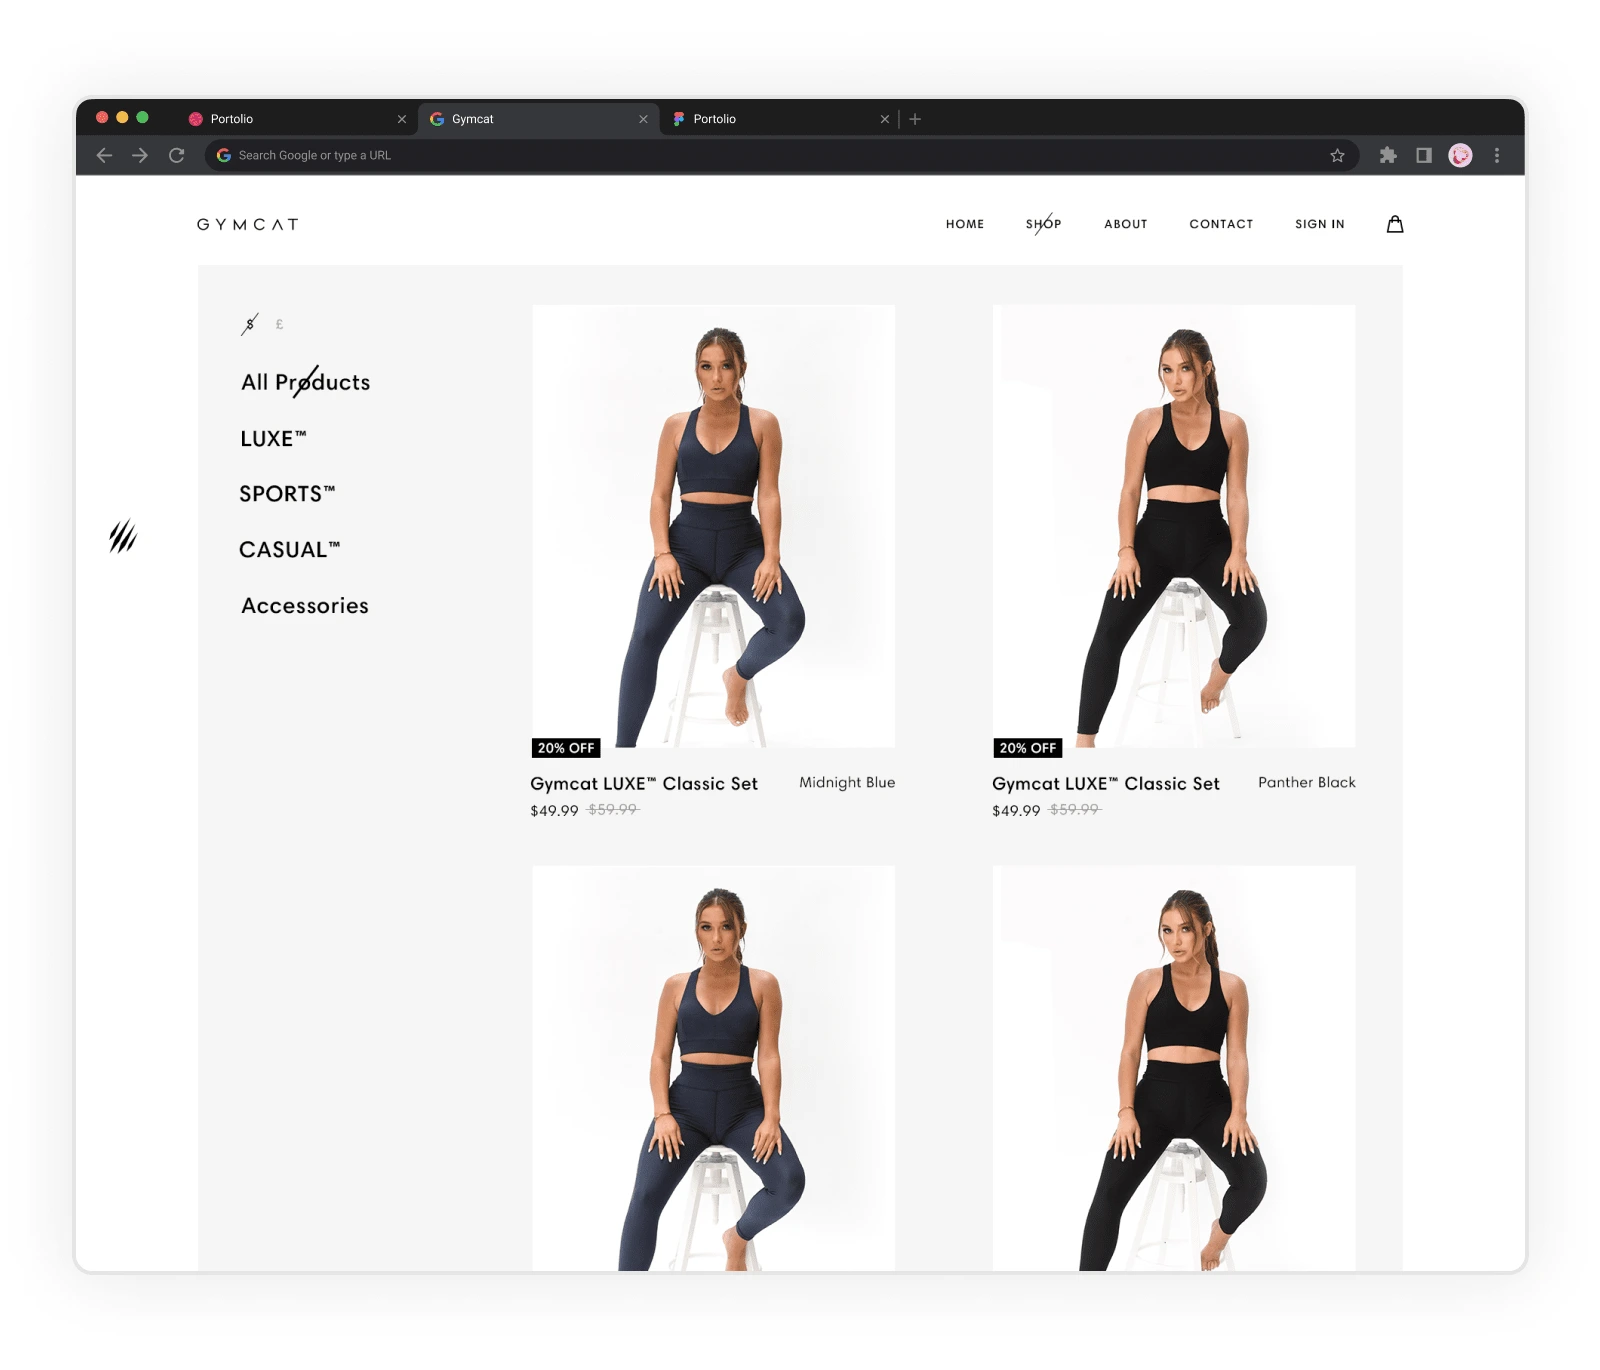Click Panther Black Classic Set title
This screenshot has width=1600, height=1370.
tap(1106, 784)
